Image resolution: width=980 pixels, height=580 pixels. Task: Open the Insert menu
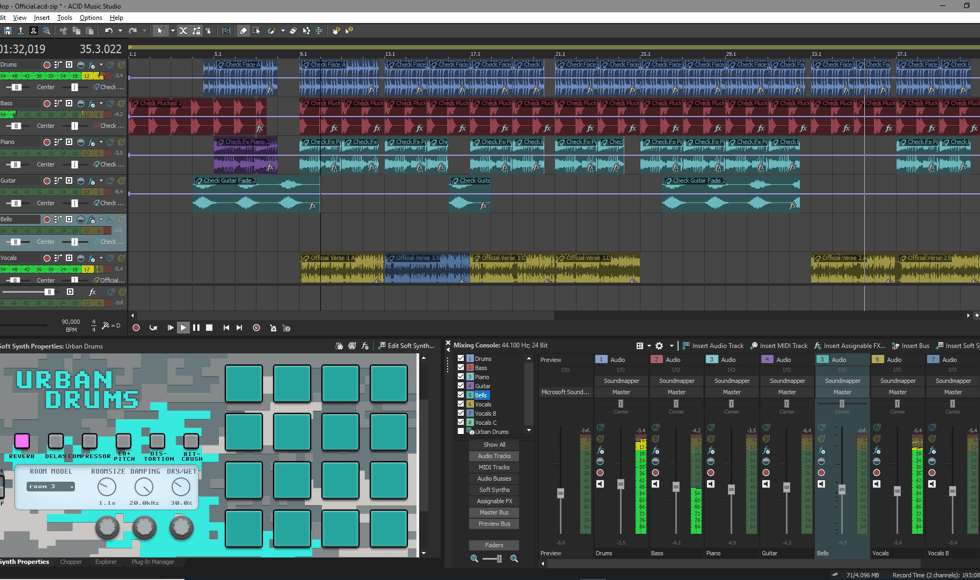point(41,18)
